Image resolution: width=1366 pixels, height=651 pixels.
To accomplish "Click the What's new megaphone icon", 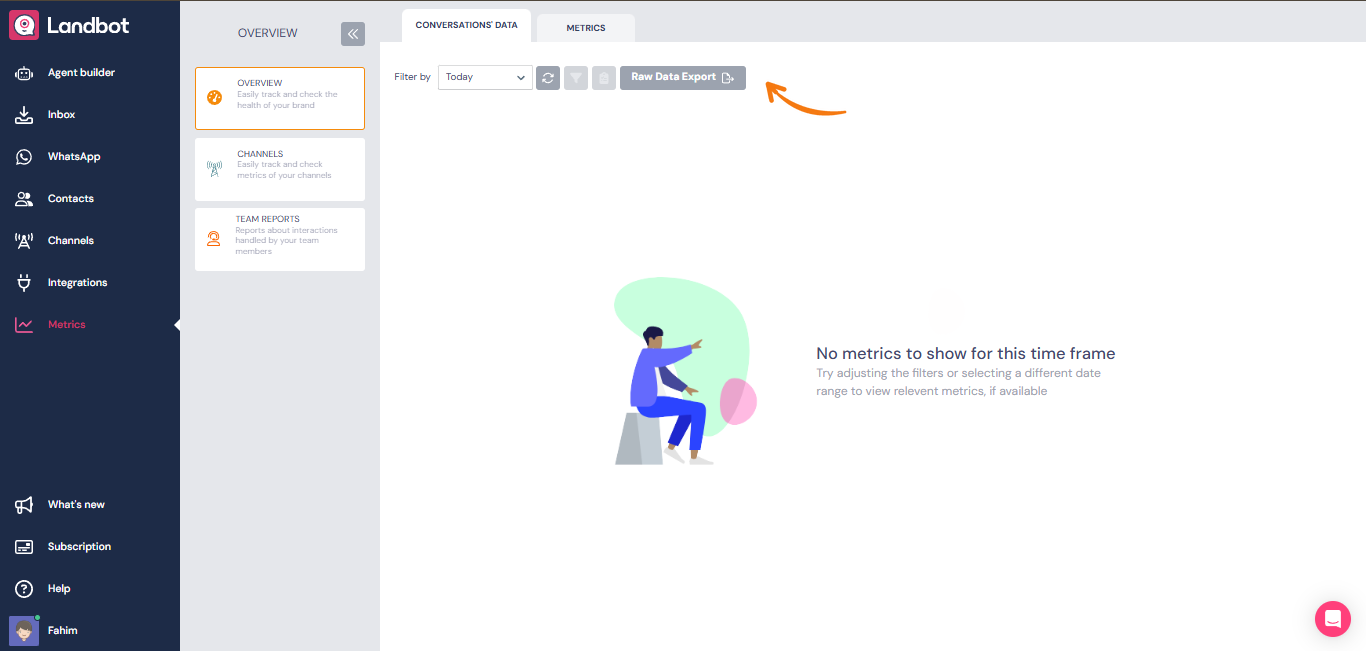I will [x=24, y=505].
